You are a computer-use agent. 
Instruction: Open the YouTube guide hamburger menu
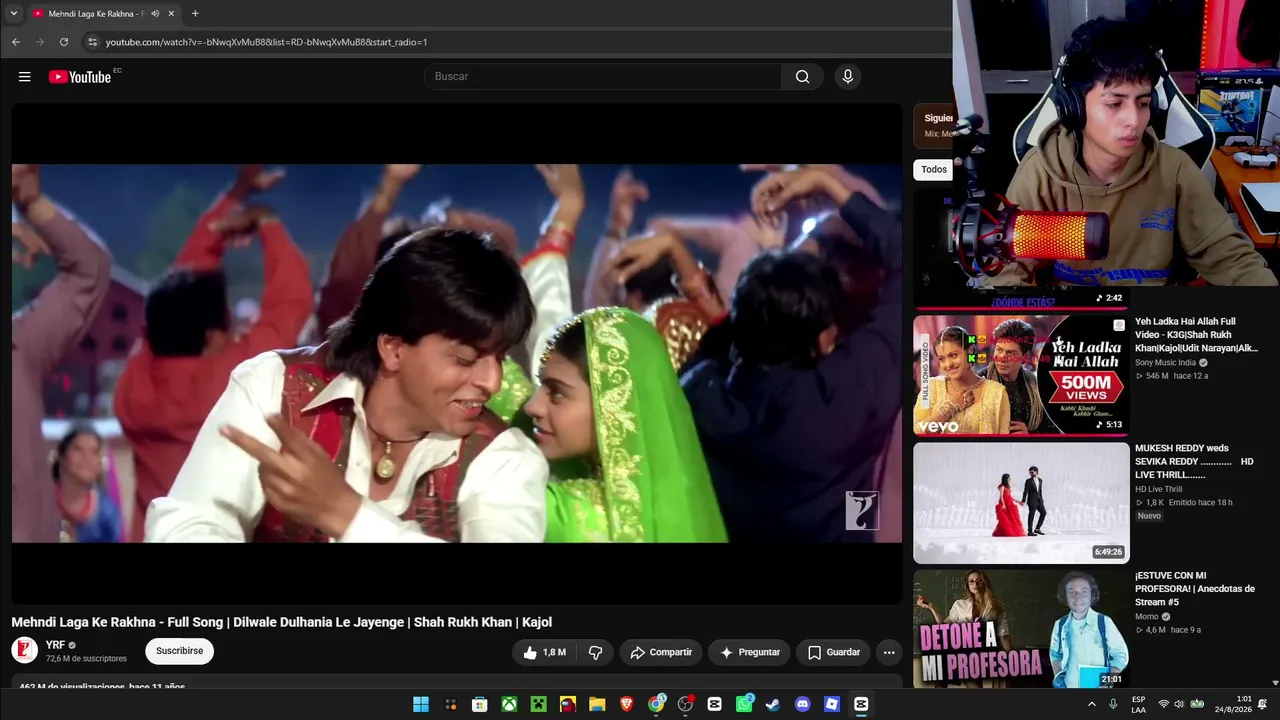tap(25, 77)
